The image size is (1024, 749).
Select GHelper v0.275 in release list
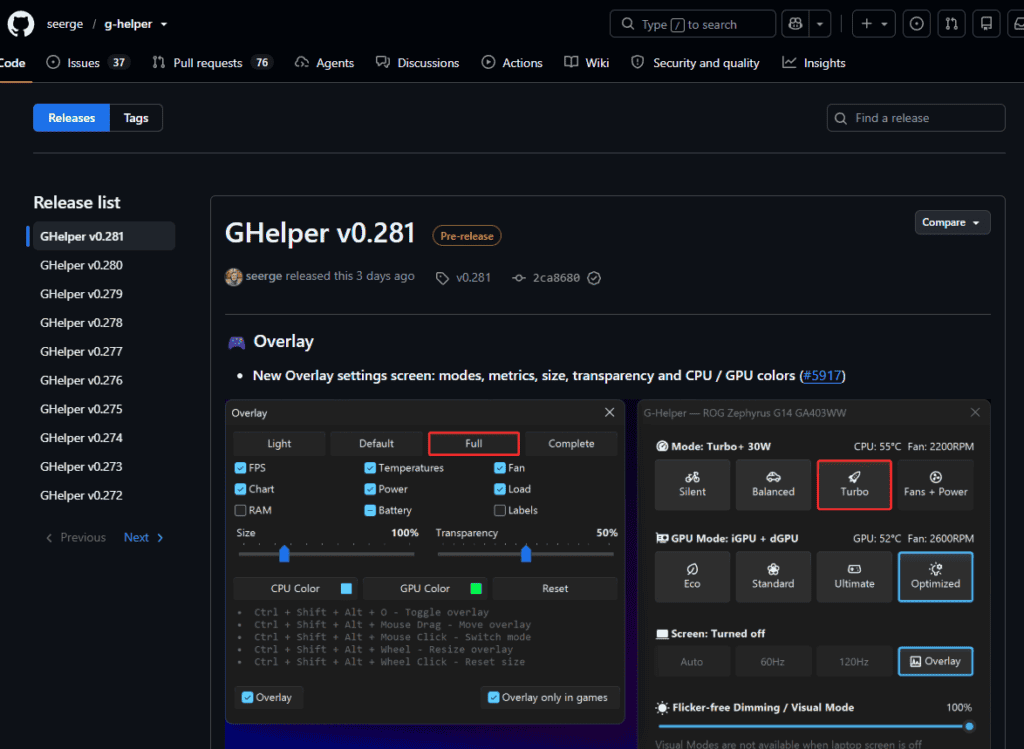[82, 409]
